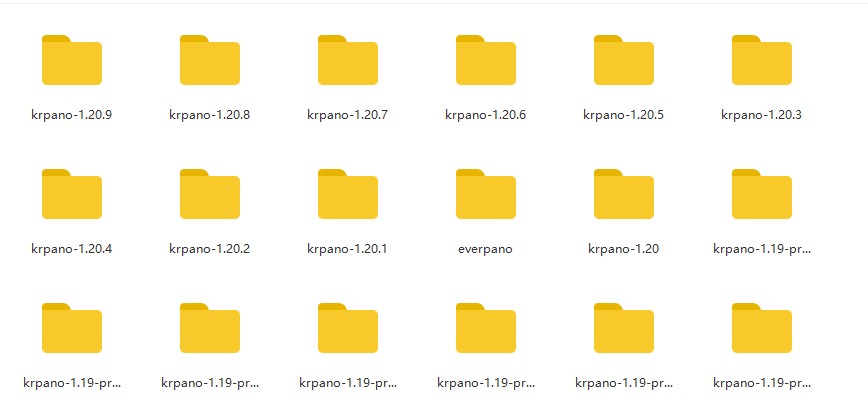Select the everpano folder icon
Image resolution: width=868 pixels, height=410 pixels.
click(x=485, y=194)
